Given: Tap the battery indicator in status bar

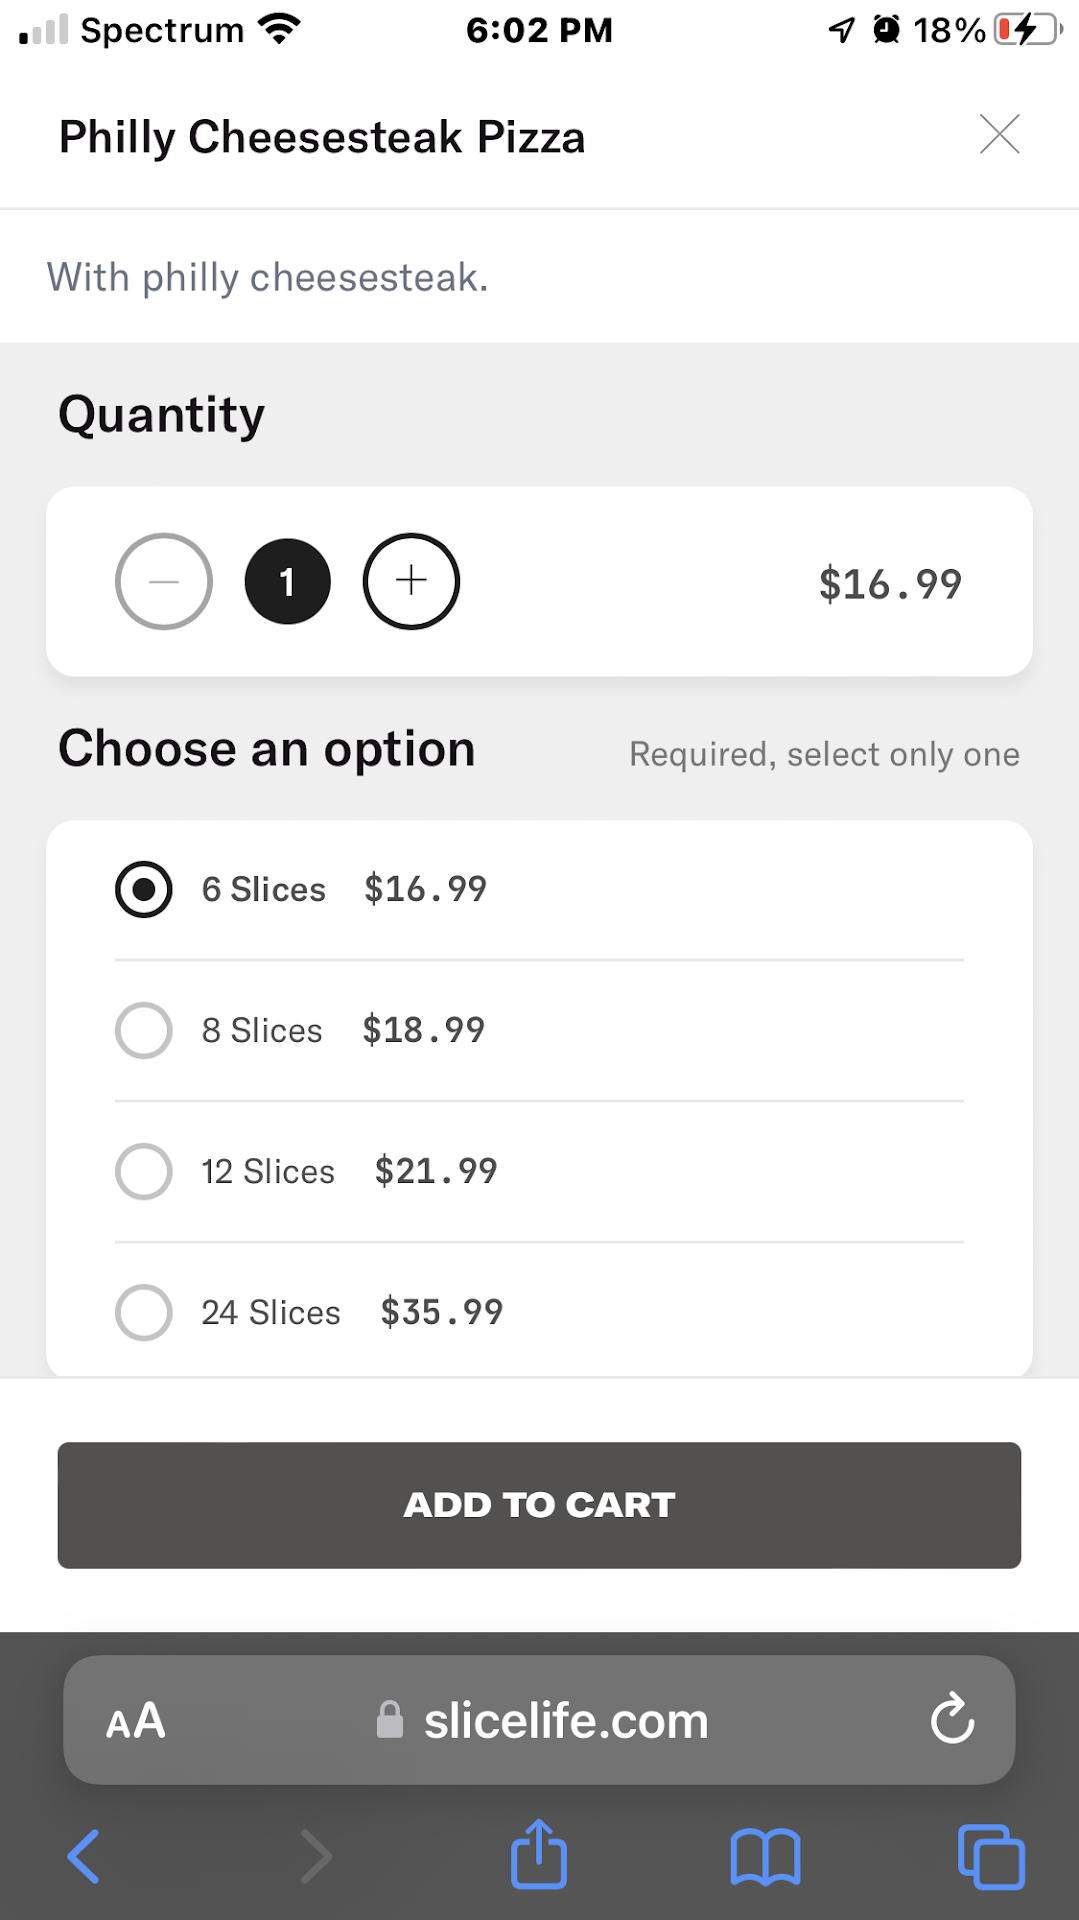Looking at the screenshot, I should [x=1028, y=30].
